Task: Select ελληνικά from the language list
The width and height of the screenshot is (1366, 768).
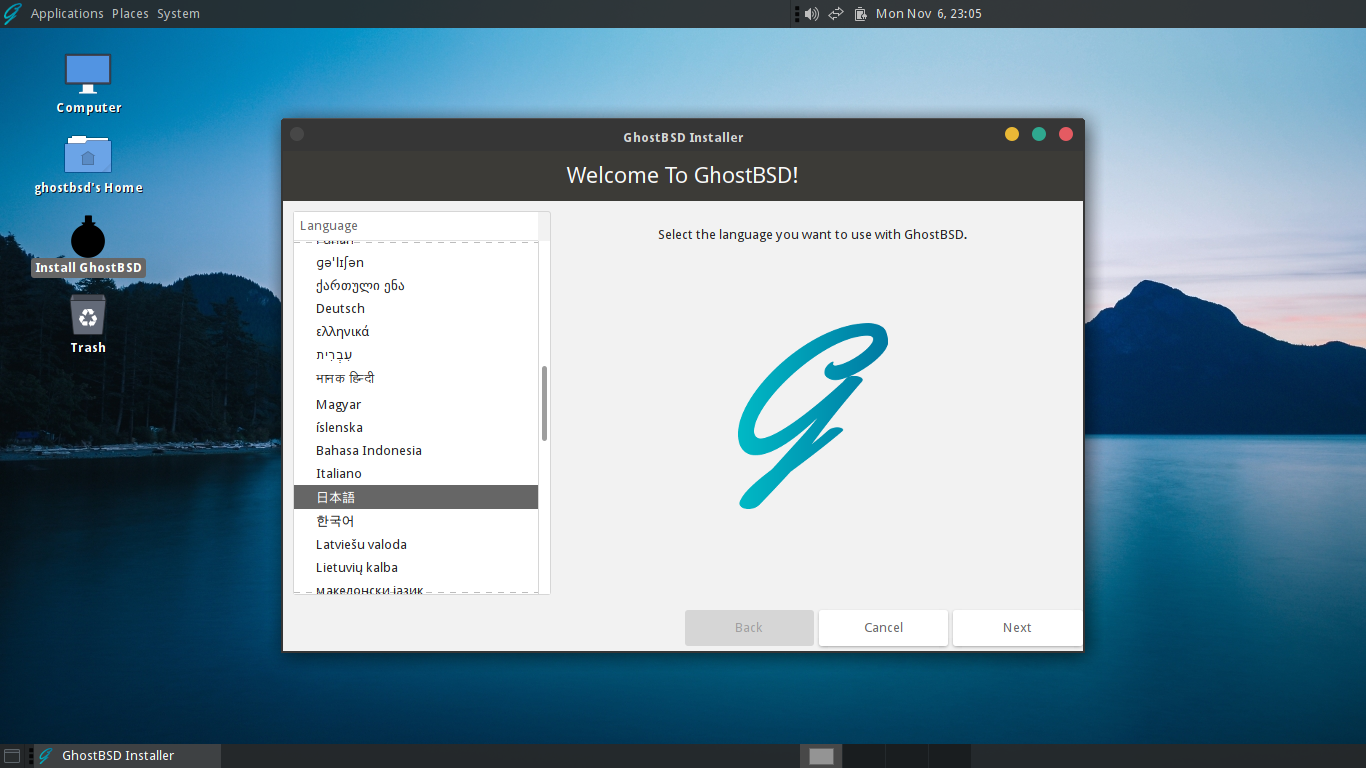Action: 416,332
